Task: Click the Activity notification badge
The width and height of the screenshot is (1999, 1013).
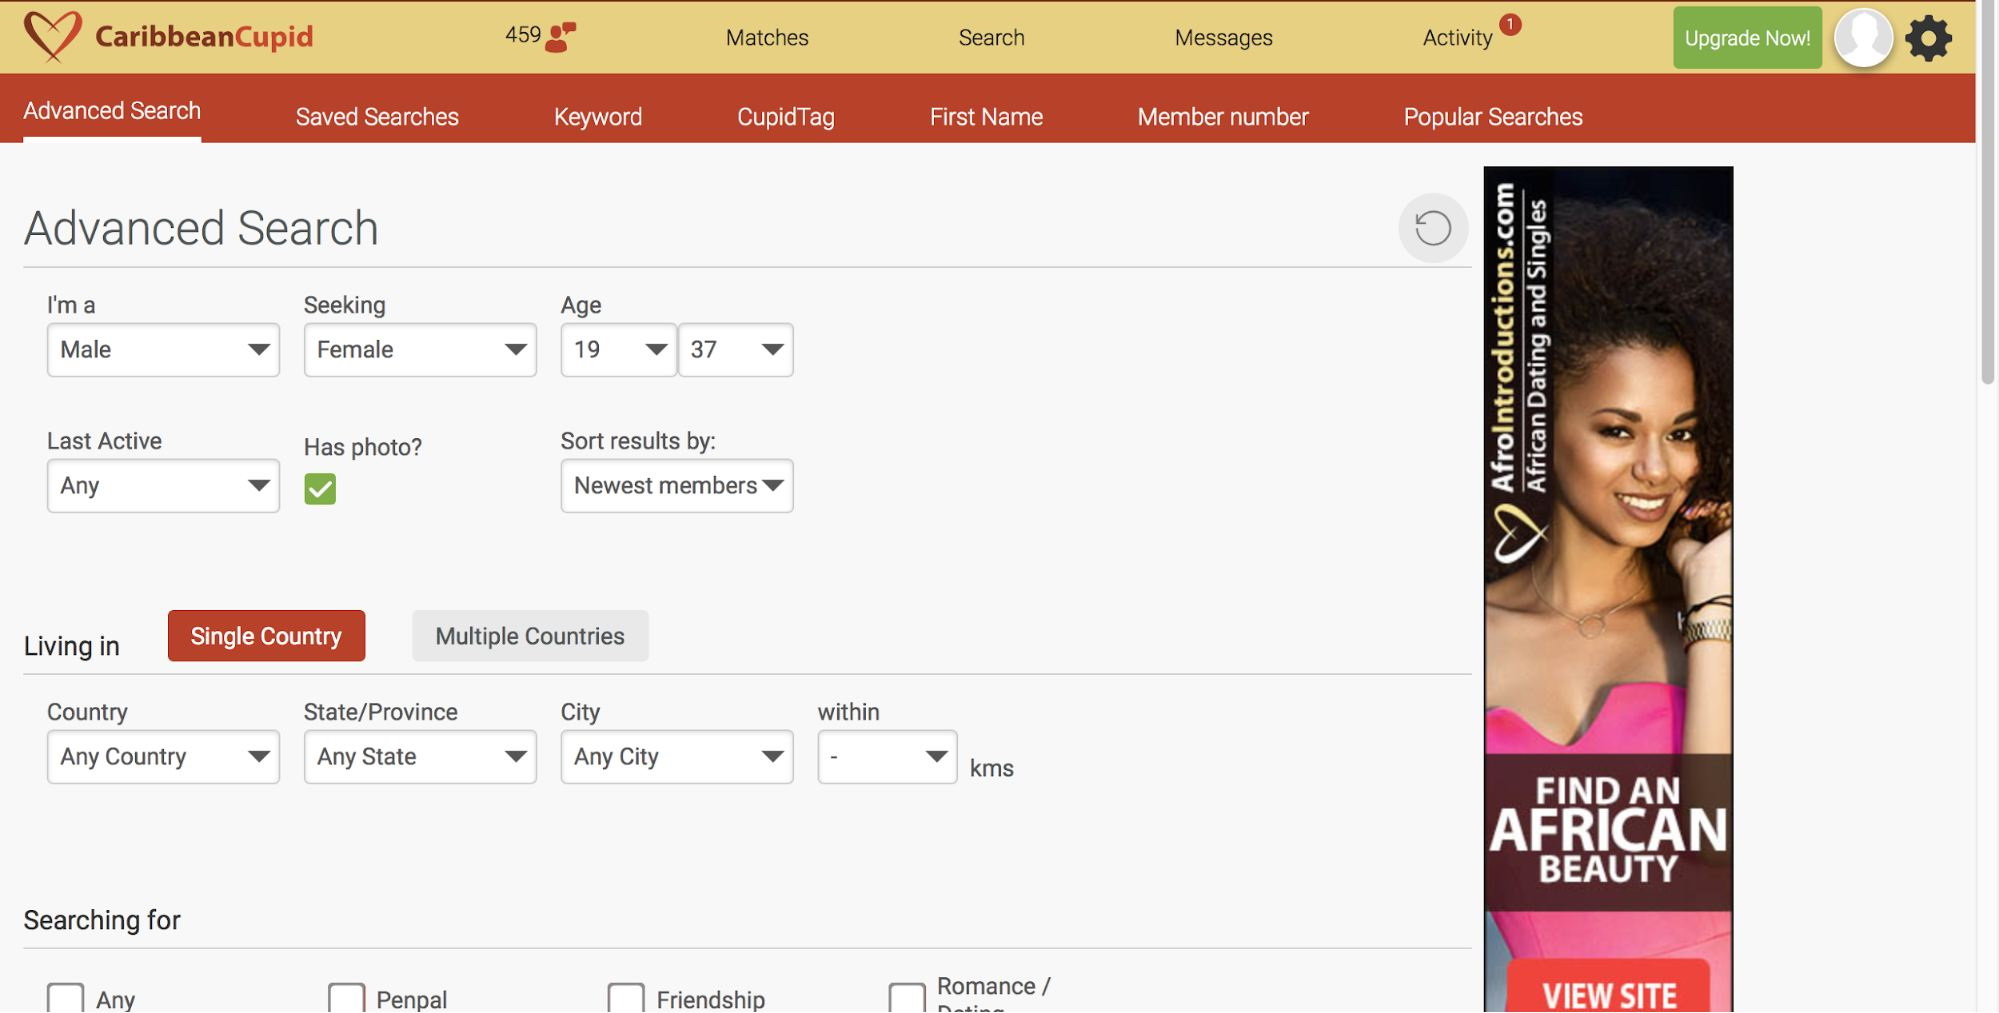Action: (1510, 25)
